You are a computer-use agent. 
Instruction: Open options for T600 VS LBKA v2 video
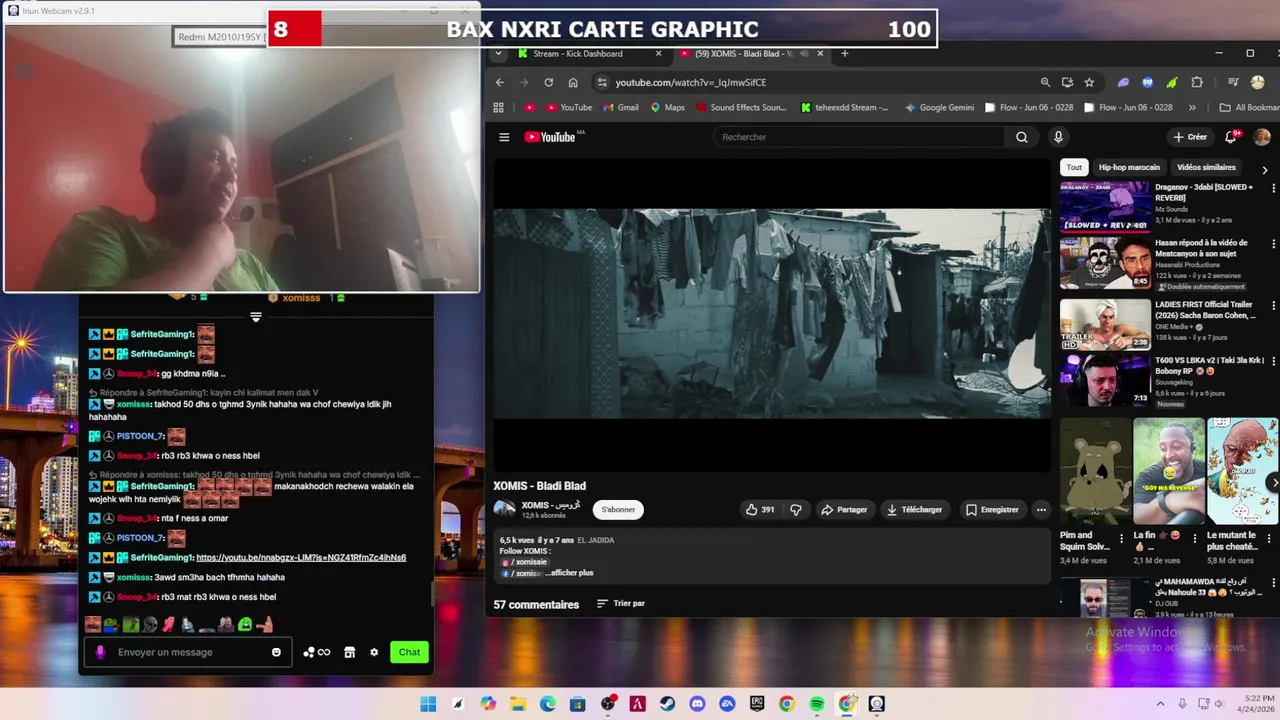[x=1273, y=360]
